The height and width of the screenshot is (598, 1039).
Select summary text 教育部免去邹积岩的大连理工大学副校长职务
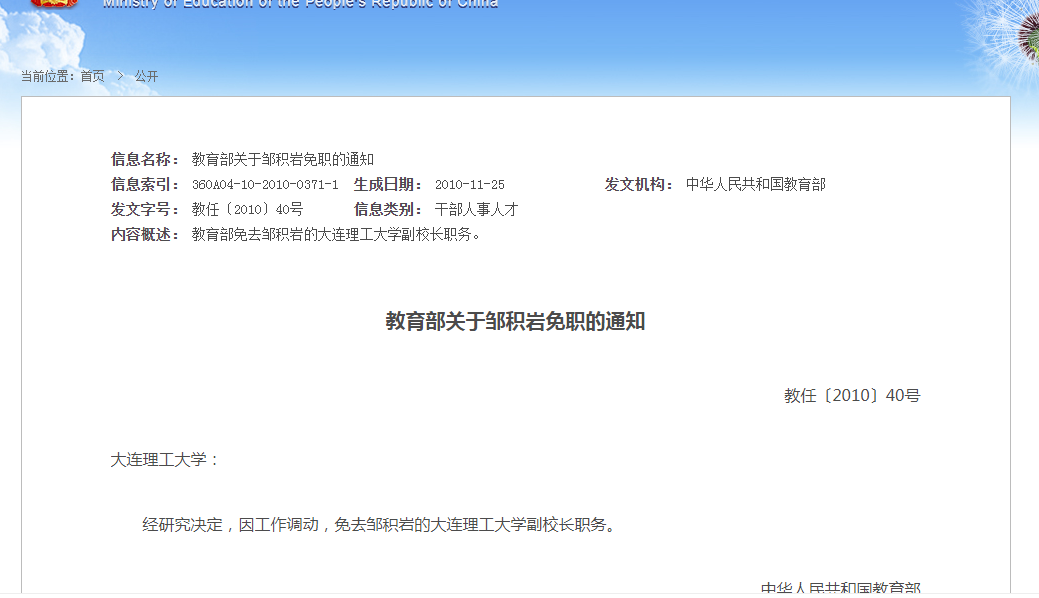click(x=335, y=235)
